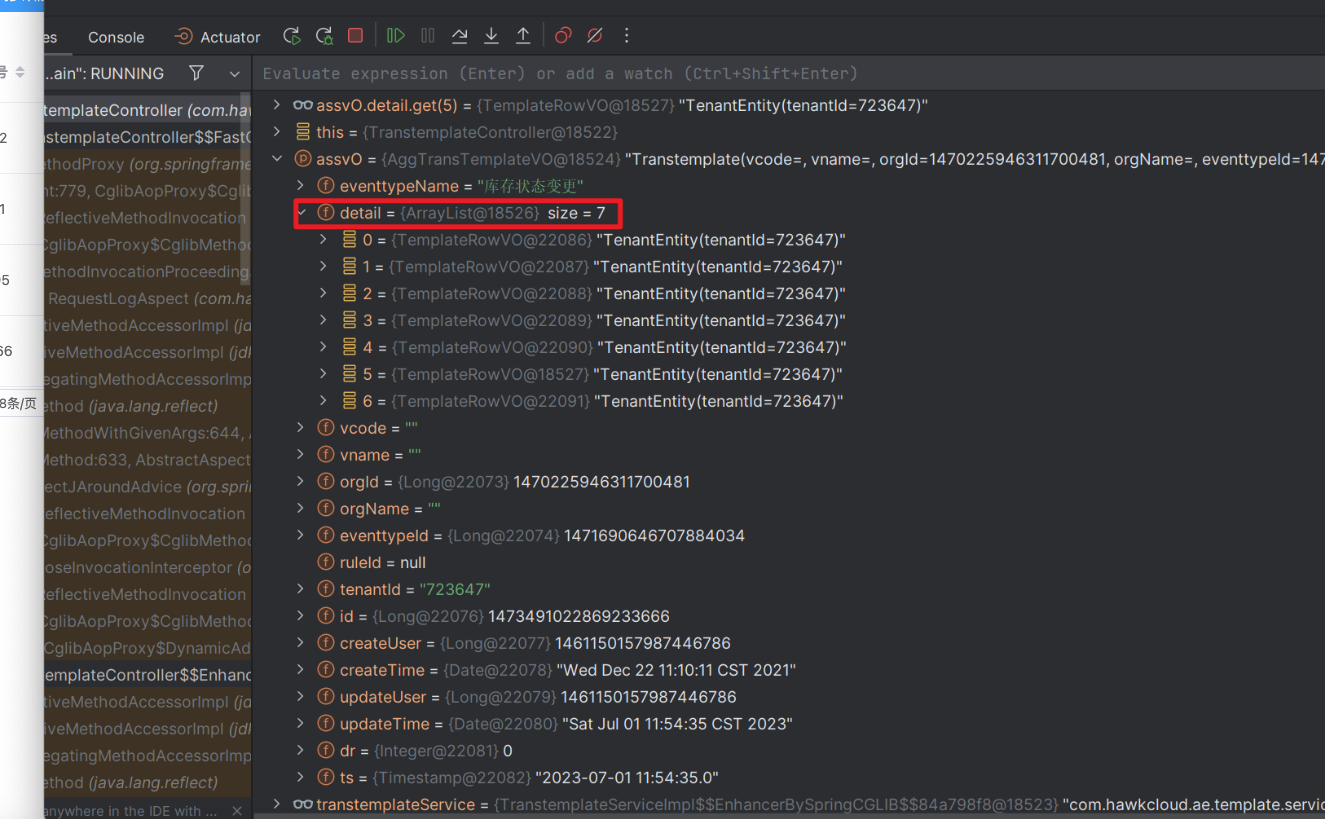
Task: Toggle Mute Breakpoints
Action: point(595,36)
